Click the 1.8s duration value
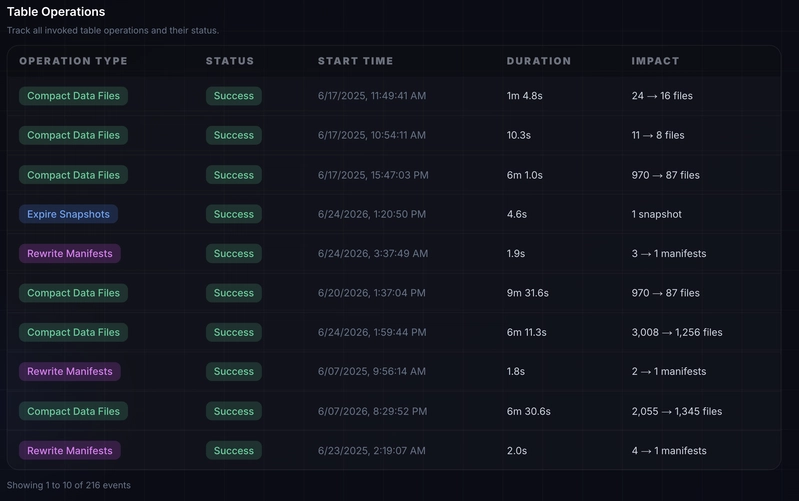Screen dimensions: 799x501 [516, 372]
